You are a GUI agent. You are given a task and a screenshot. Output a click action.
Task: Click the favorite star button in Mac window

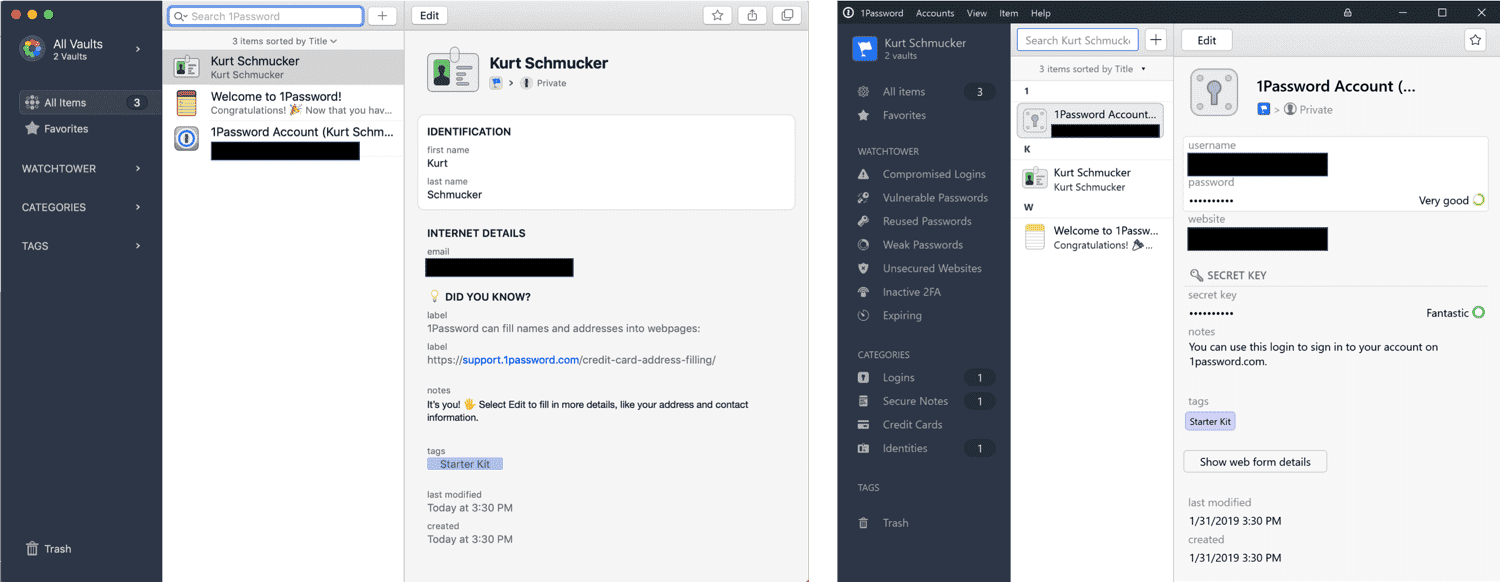(x=717, y=15)
